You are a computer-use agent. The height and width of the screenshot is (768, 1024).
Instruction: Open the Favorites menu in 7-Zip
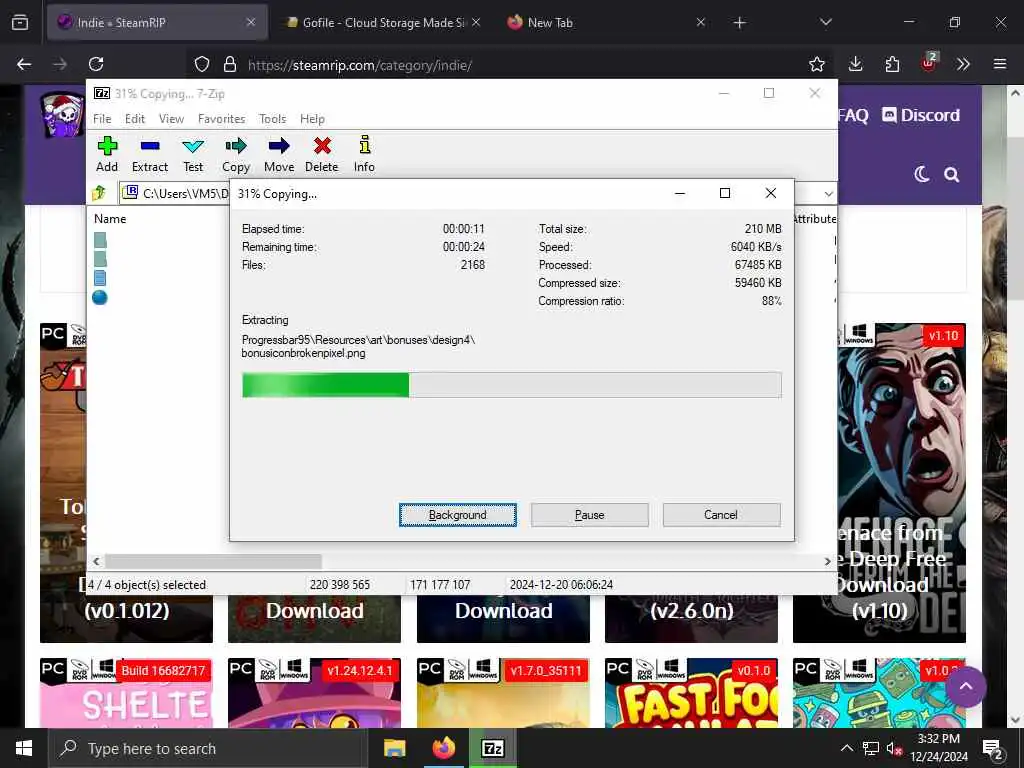point(221,119)
